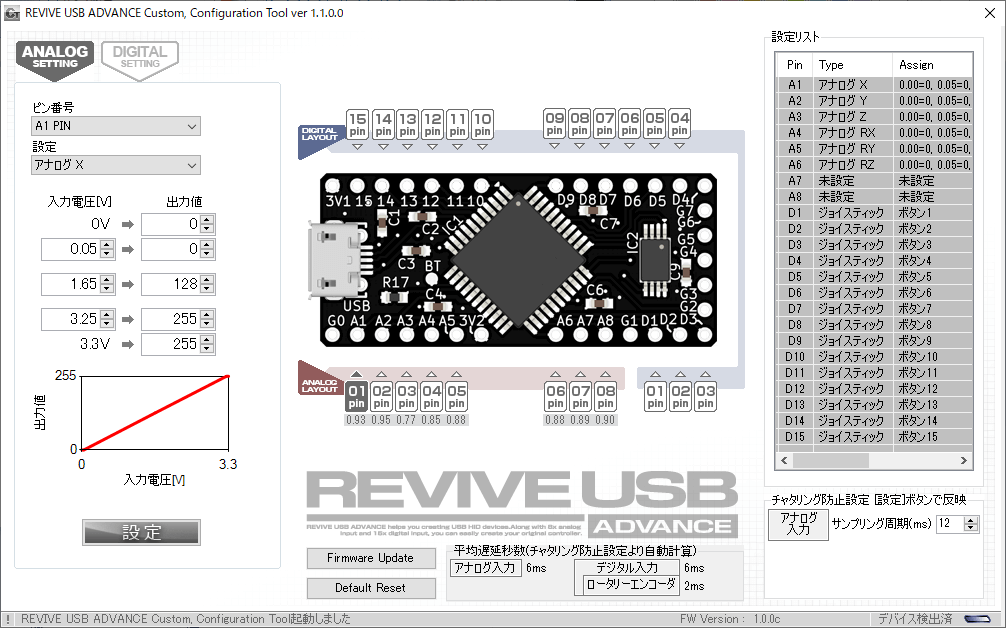
Task: Click the Pin column header
Action: pos(795,65)
